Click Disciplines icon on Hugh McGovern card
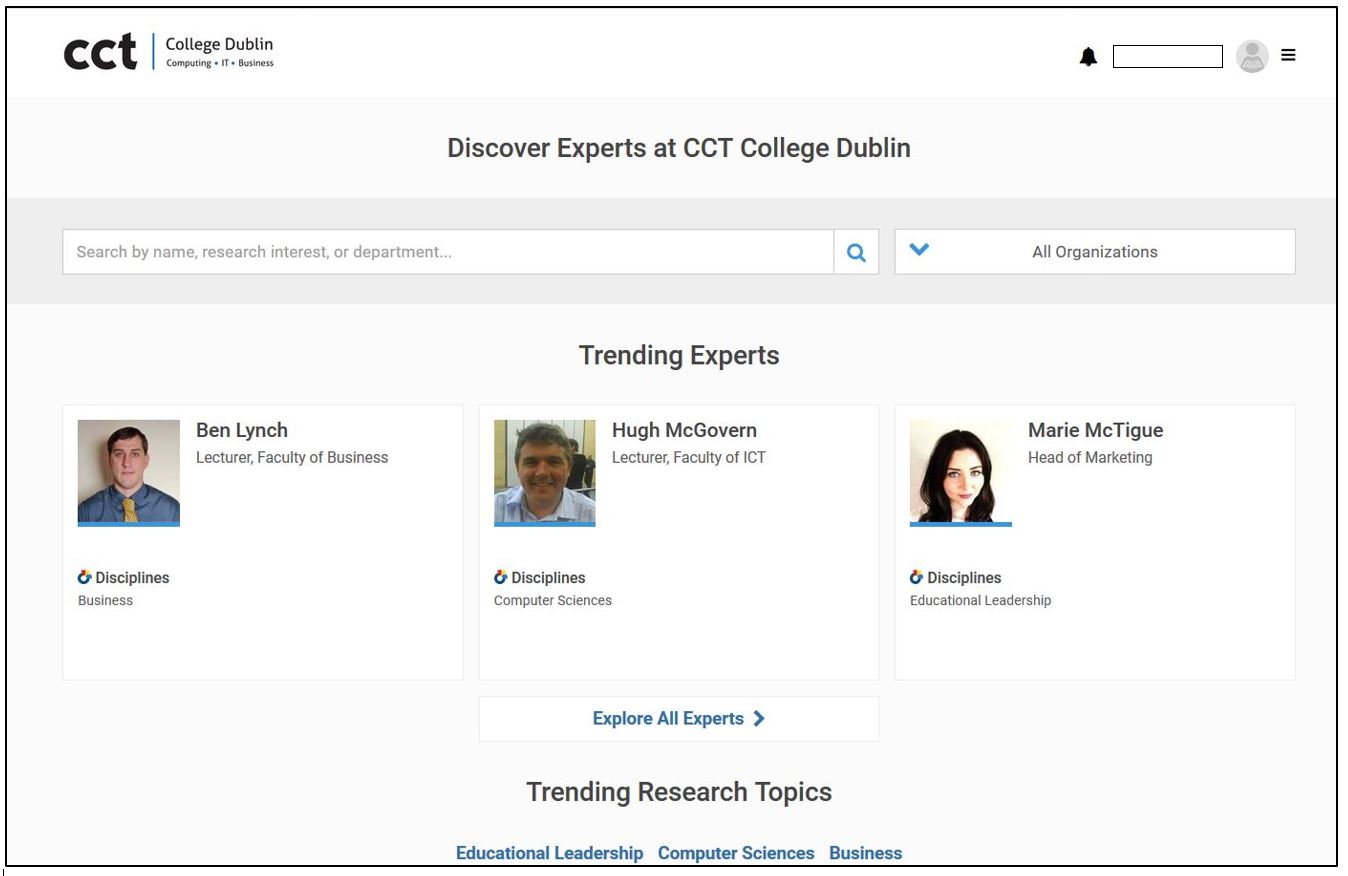Viewport: 1348px width, 876px height. click(501, 577)
